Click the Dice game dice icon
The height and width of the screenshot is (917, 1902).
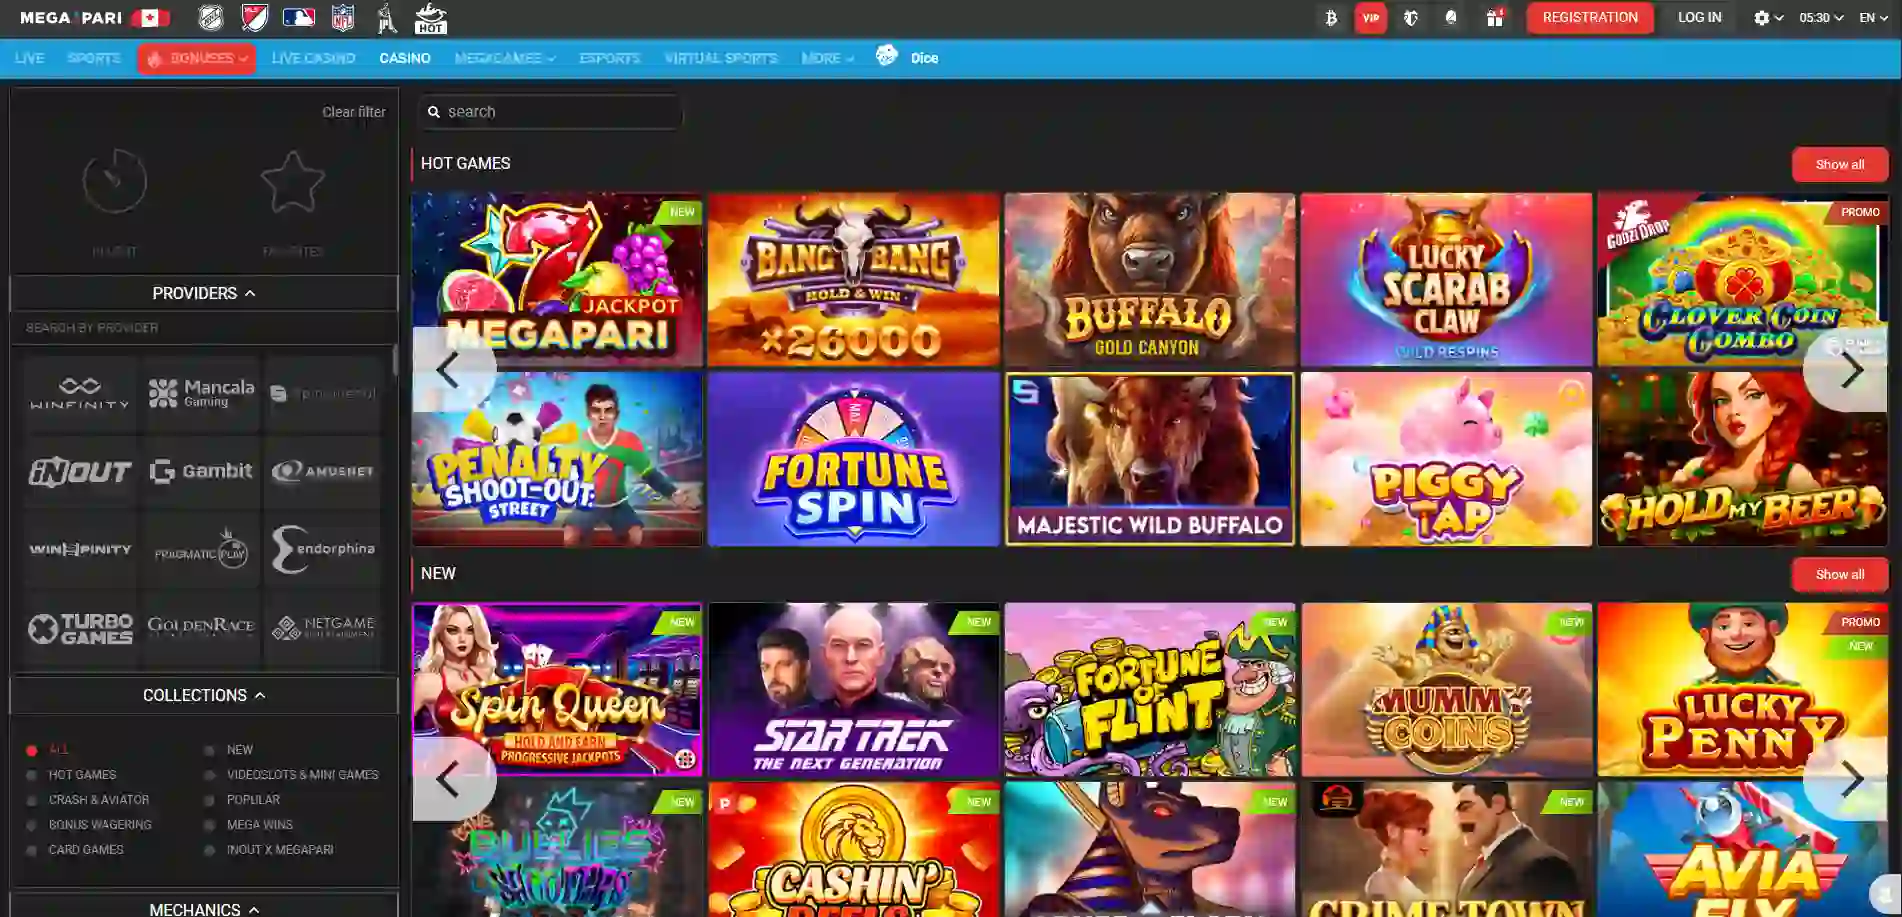pyautogui.click(x=888, y=57)
